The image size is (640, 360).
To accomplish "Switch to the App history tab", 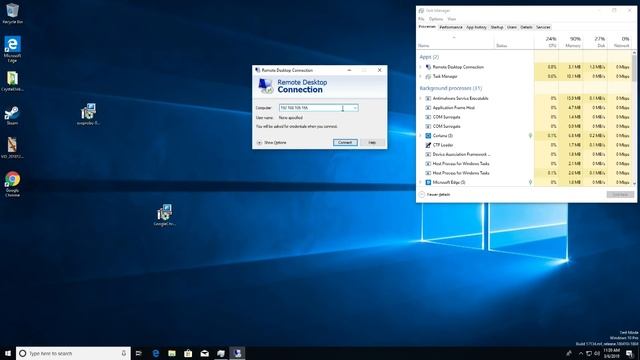I will click(x=476, y=27).
